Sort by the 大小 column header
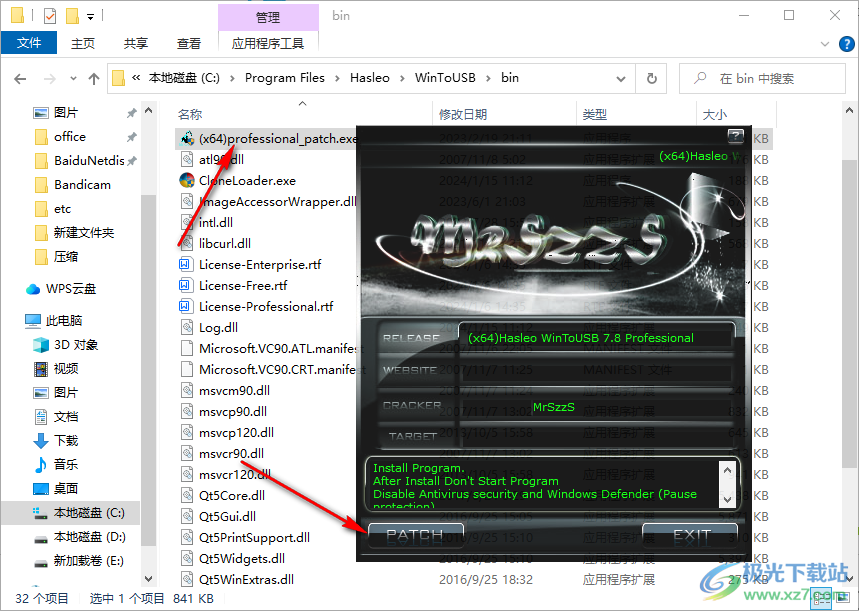This screenshot has width=859, height=611. (714, 115)
